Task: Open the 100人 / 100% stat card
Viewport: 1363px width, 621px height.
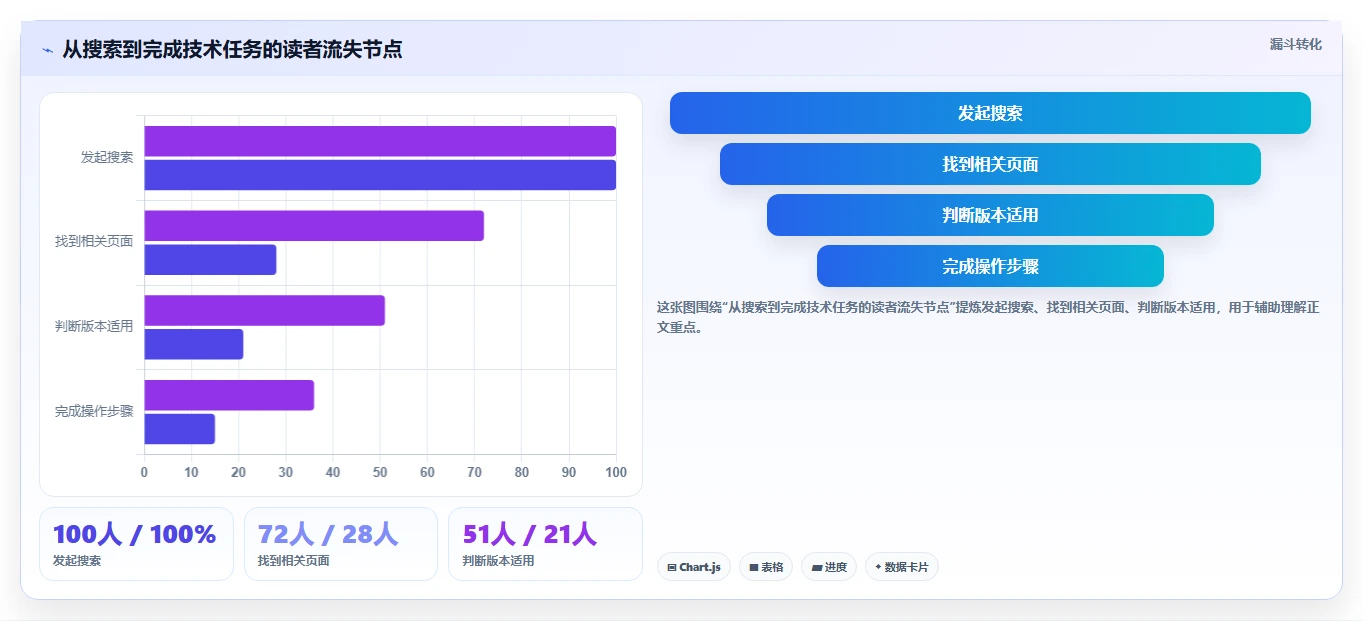Action: 136,544
